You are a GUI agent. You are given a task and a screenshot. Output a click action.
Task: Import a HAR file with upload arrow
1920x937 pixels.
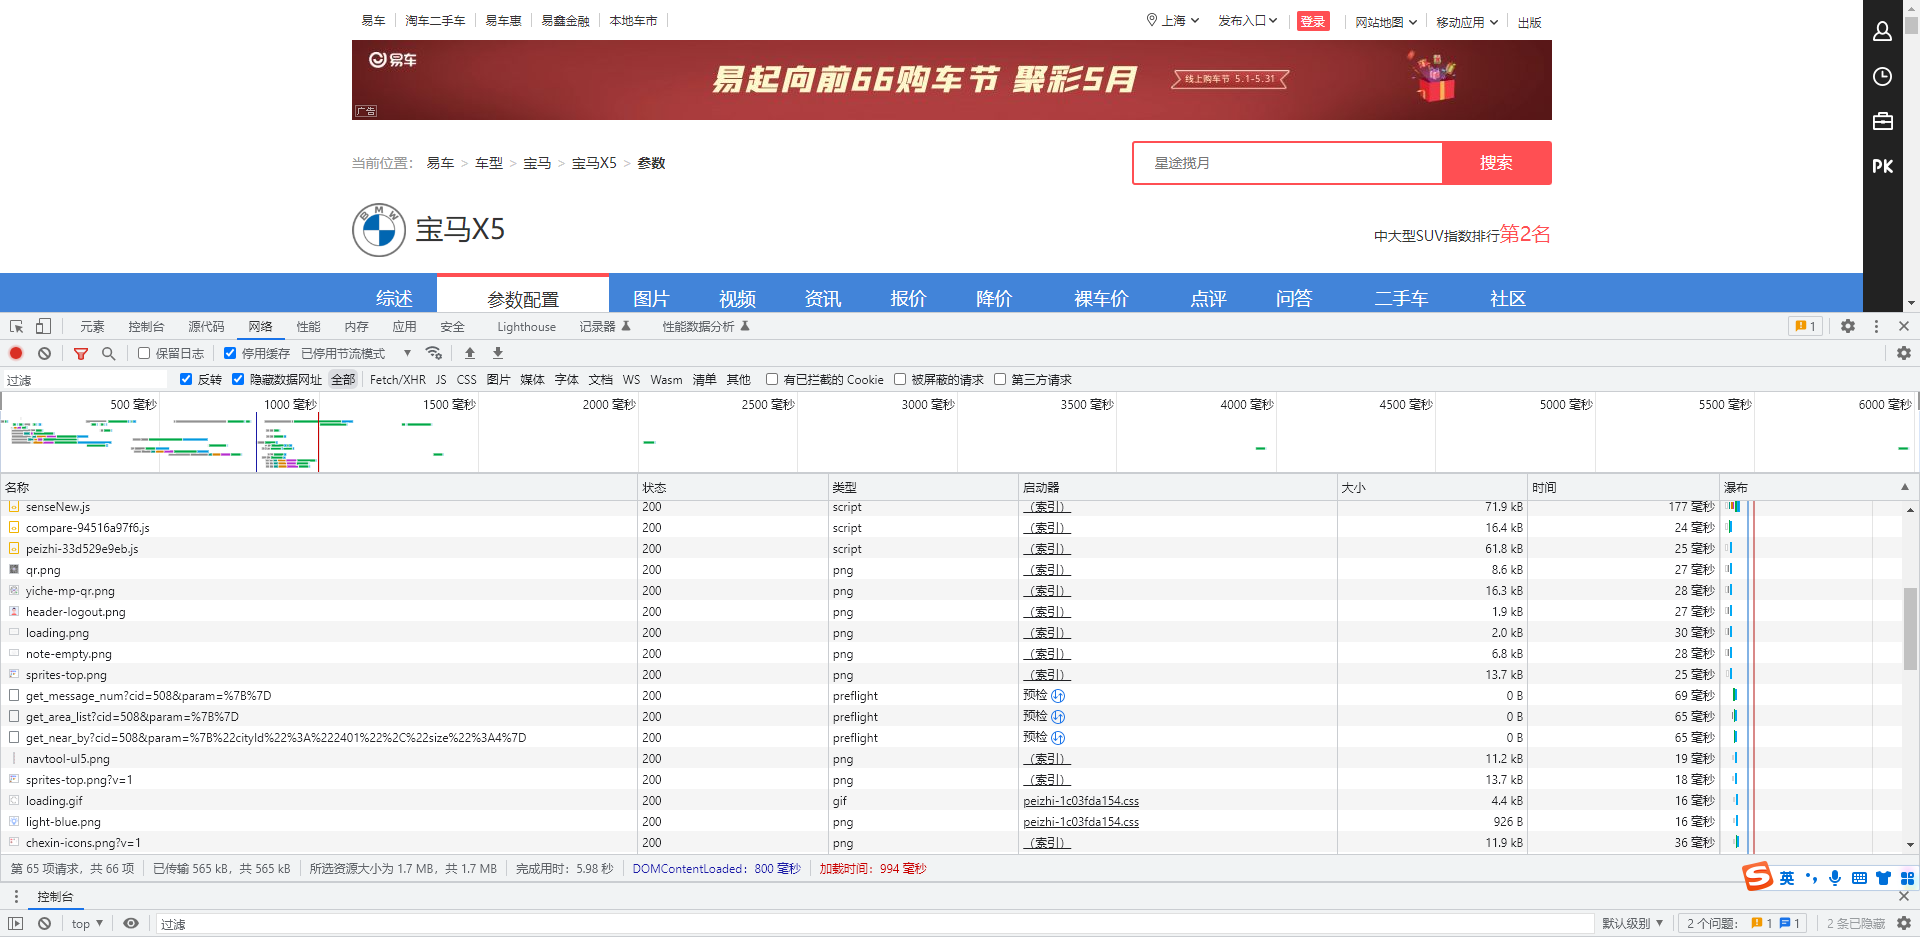[470, 353]
